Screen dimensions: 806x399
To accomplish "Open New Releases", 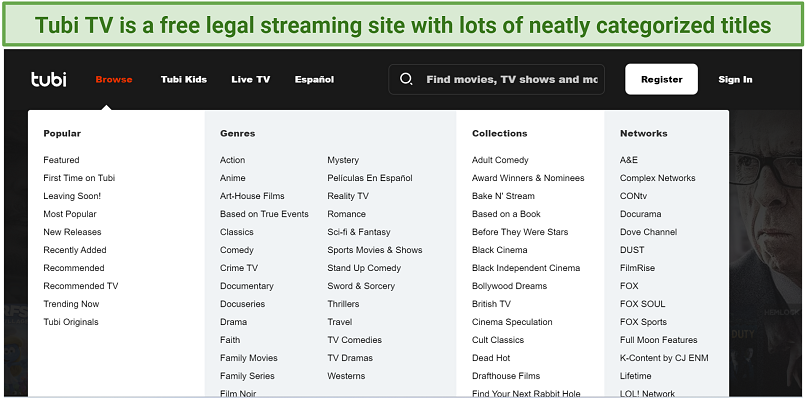I will pos(72,232).
